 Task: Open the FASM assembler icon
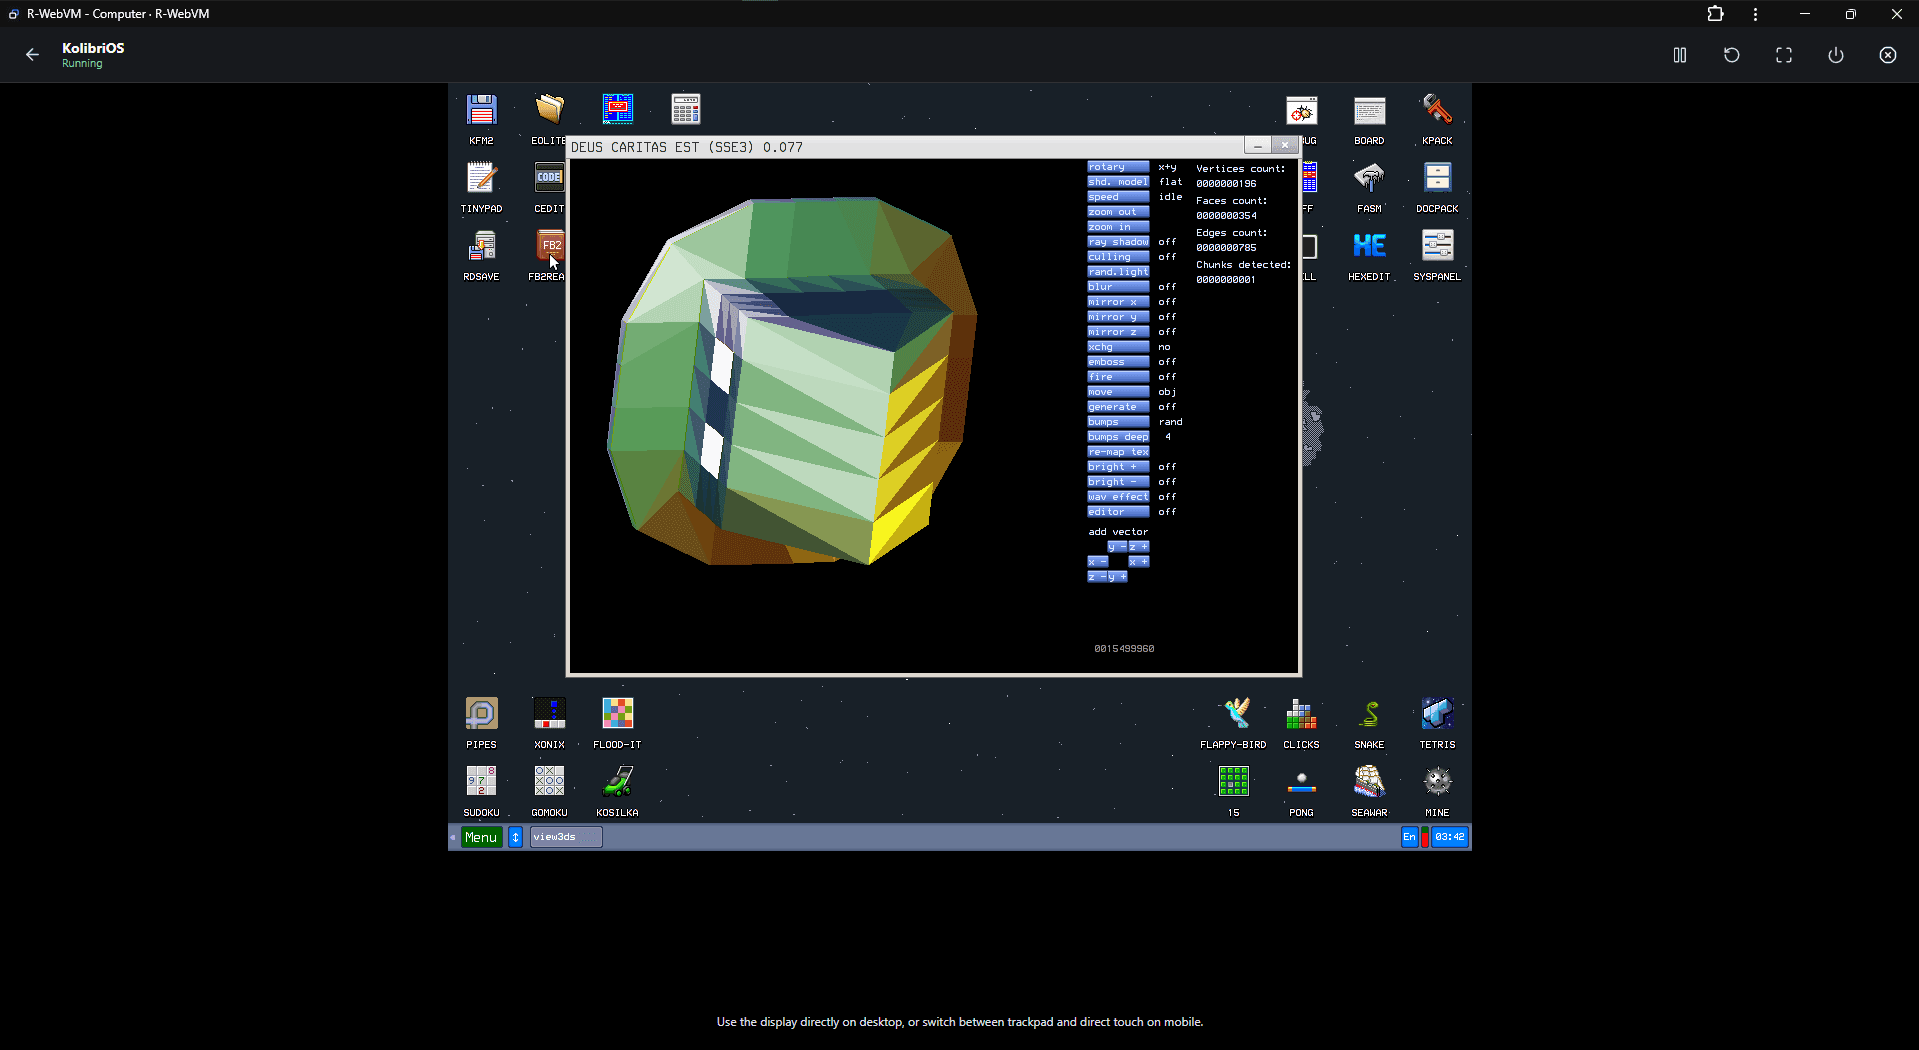1369,178
